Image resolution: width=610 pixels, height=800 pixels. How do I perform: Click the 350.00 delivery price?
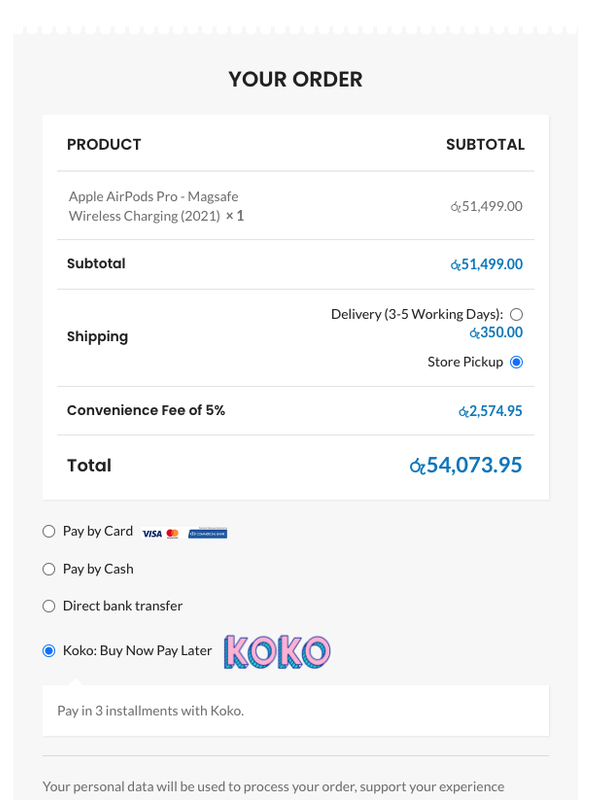point(496,333)
